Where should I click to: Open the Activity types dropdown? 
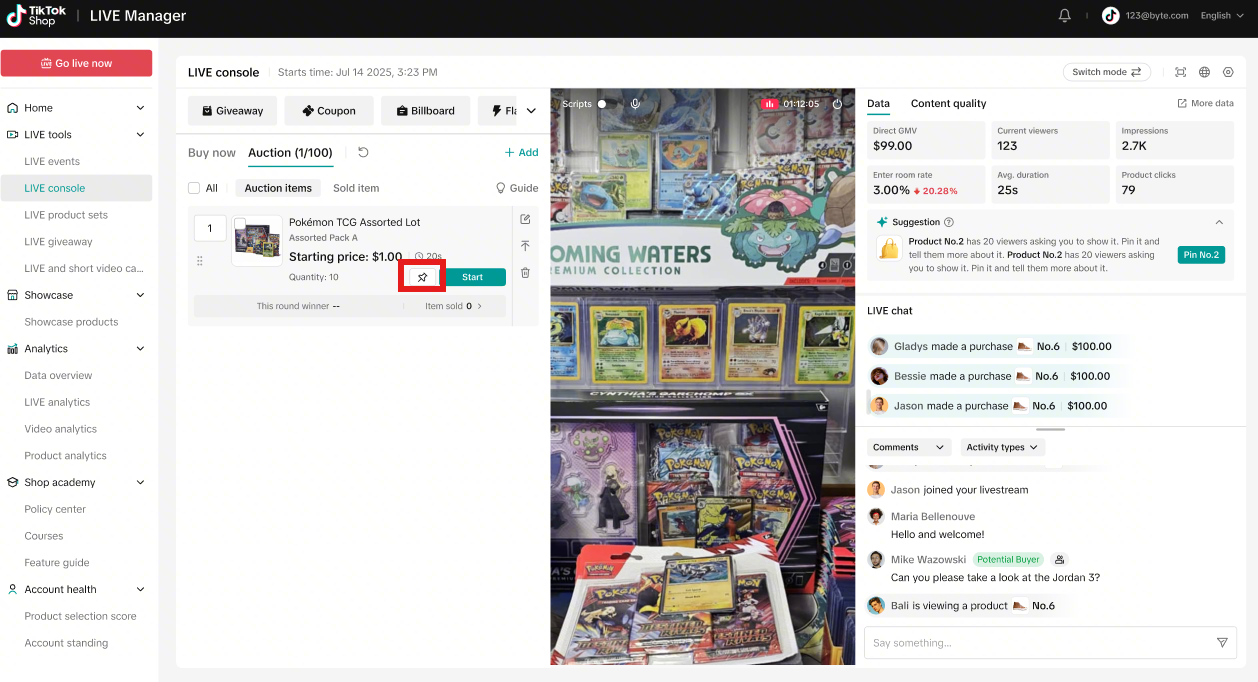(1003, 447)
